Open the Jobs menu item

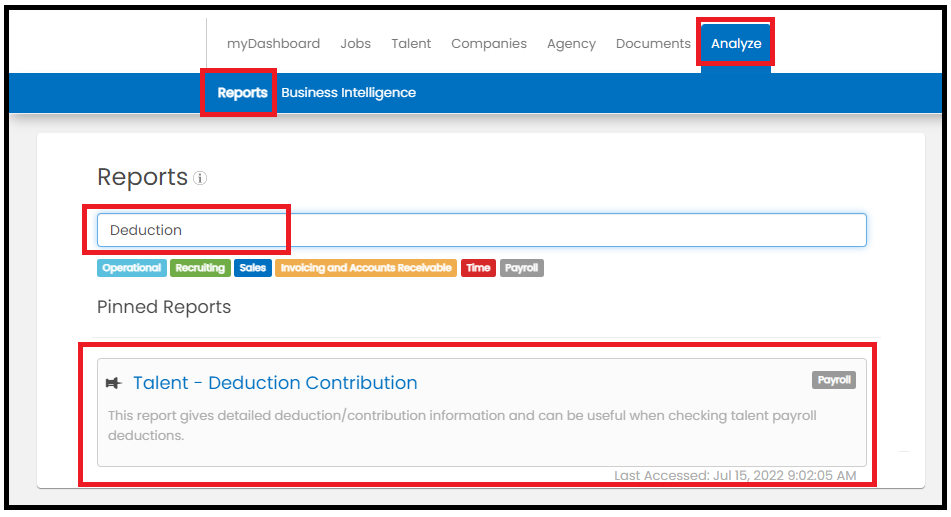click(x=355, y=44)
